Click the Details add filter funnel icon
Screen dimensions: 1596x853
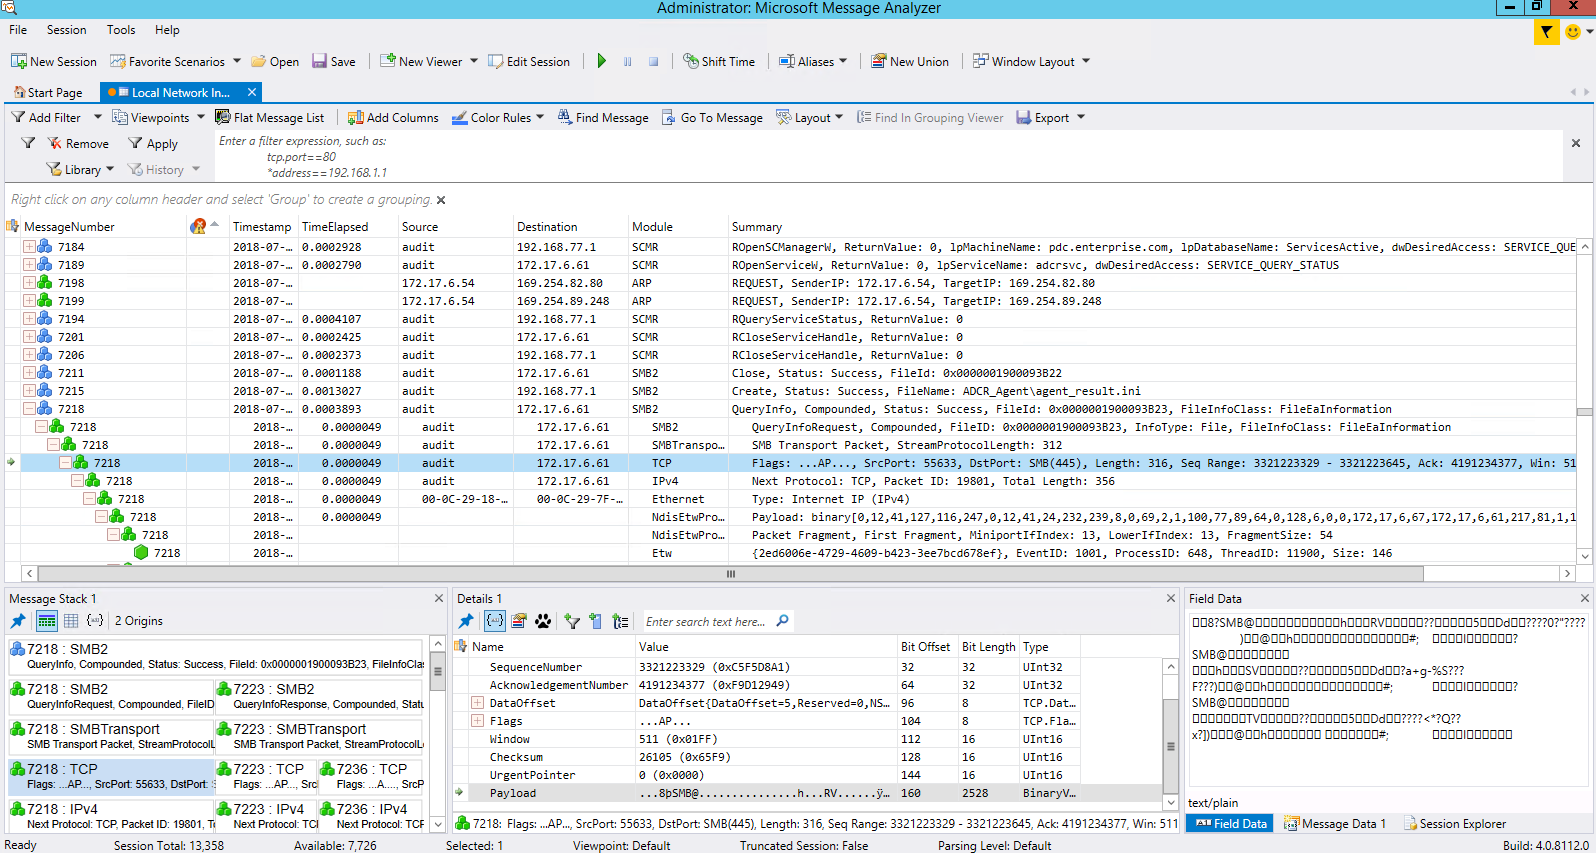[x=572, y=621]
